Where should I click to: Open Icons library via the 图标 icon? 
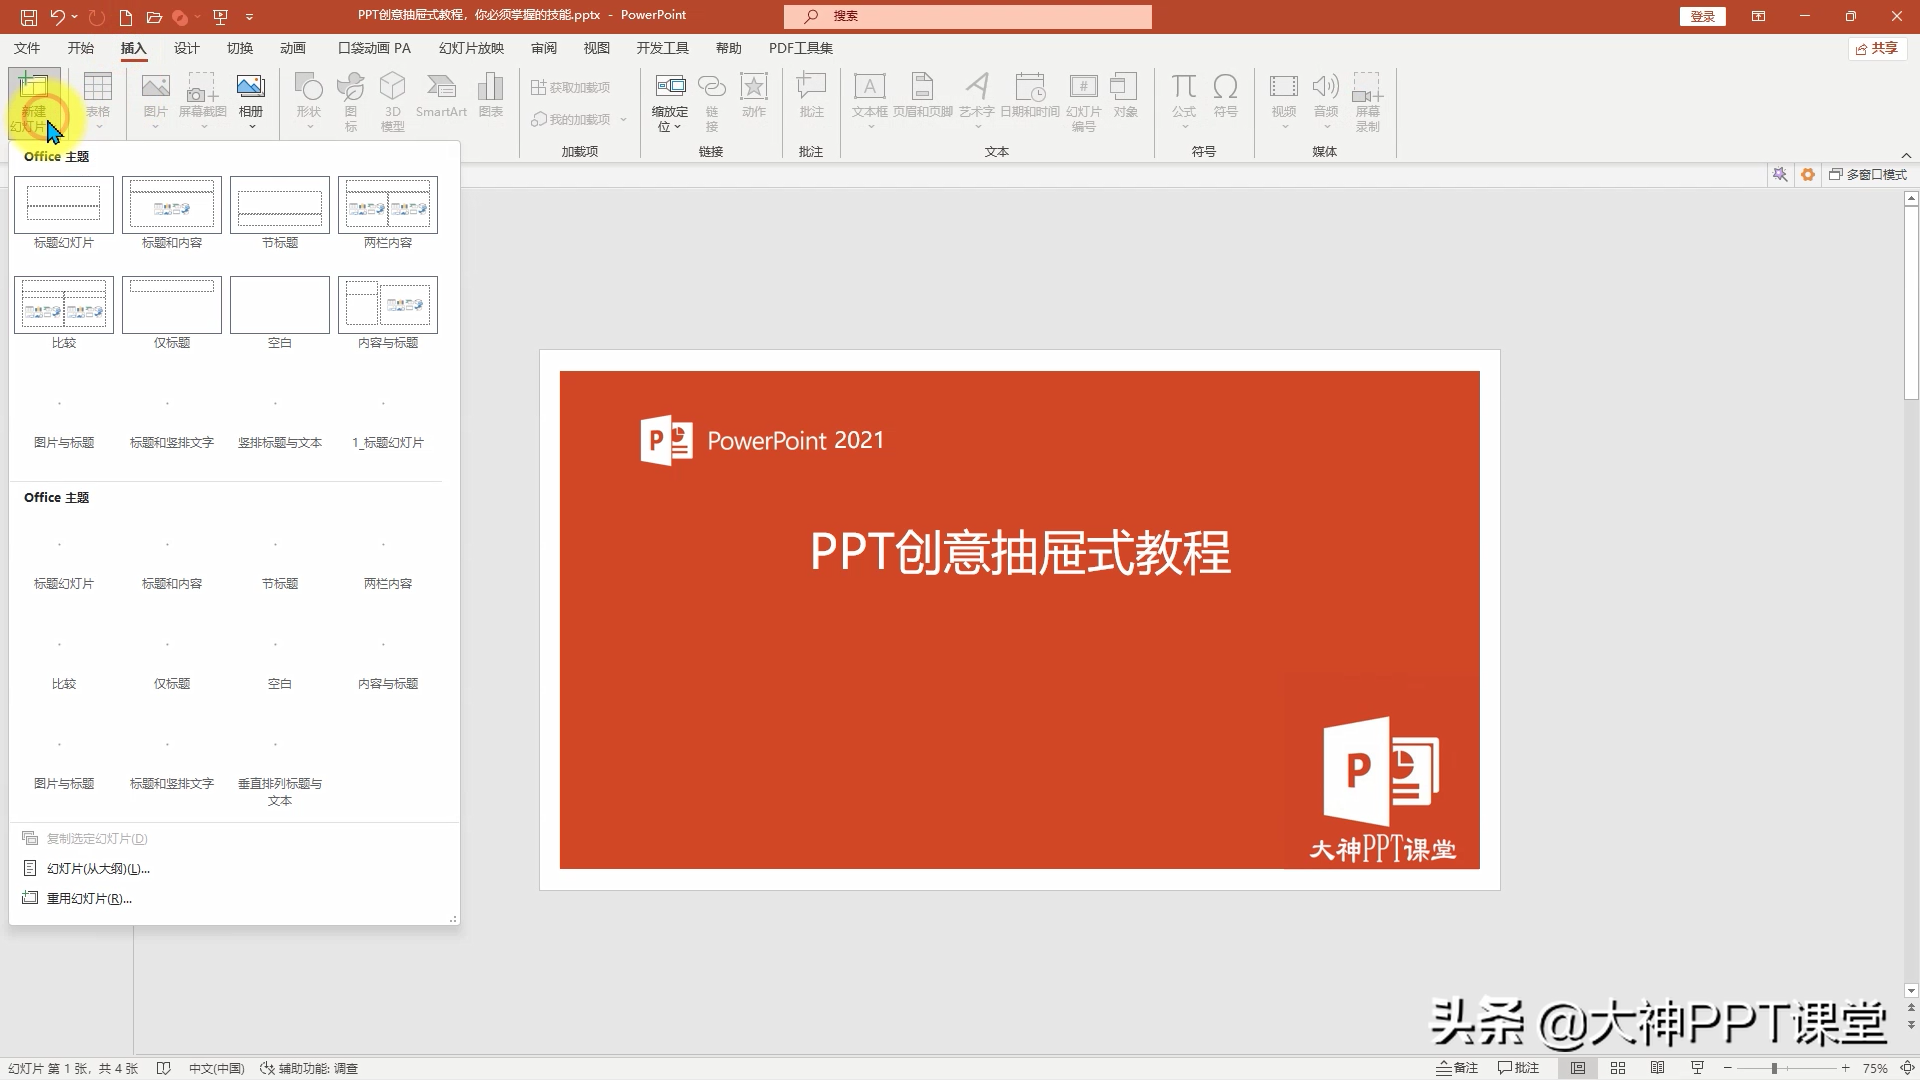click(x=351, y=101)
